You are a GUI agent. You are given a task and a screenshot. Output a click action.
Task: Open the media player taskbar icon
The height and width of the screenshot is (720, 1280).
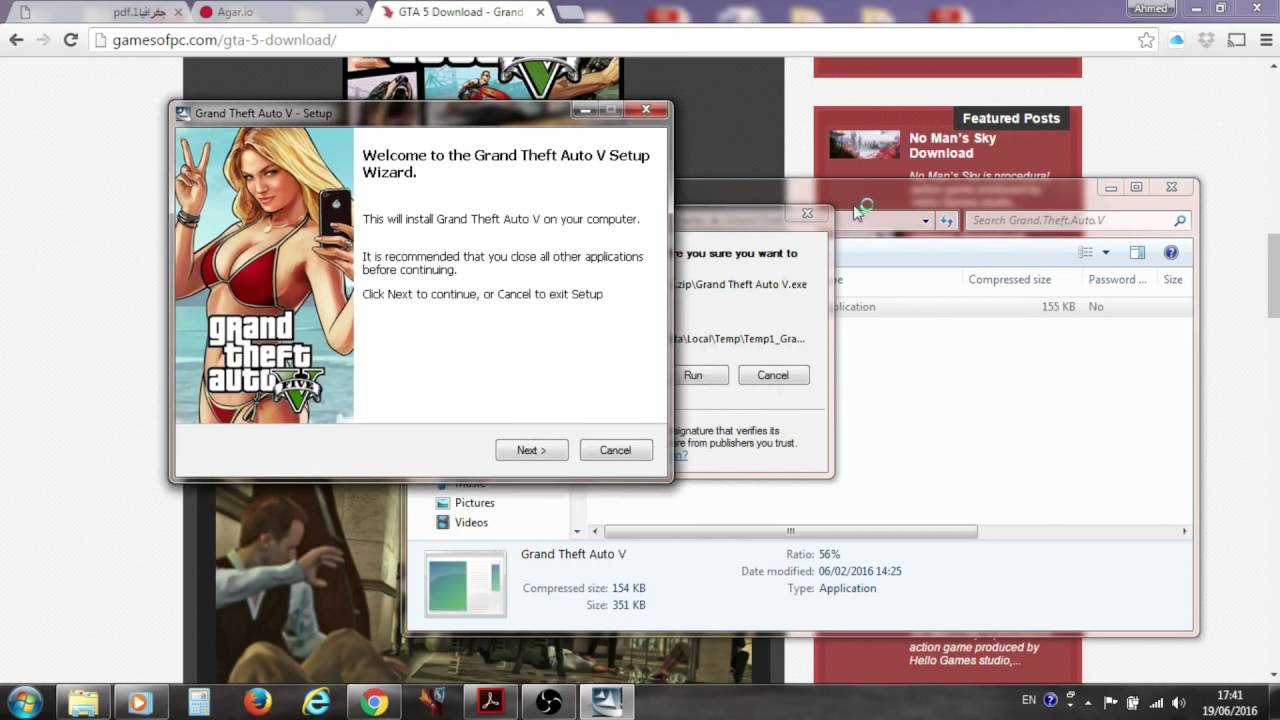tap(139, 702)
